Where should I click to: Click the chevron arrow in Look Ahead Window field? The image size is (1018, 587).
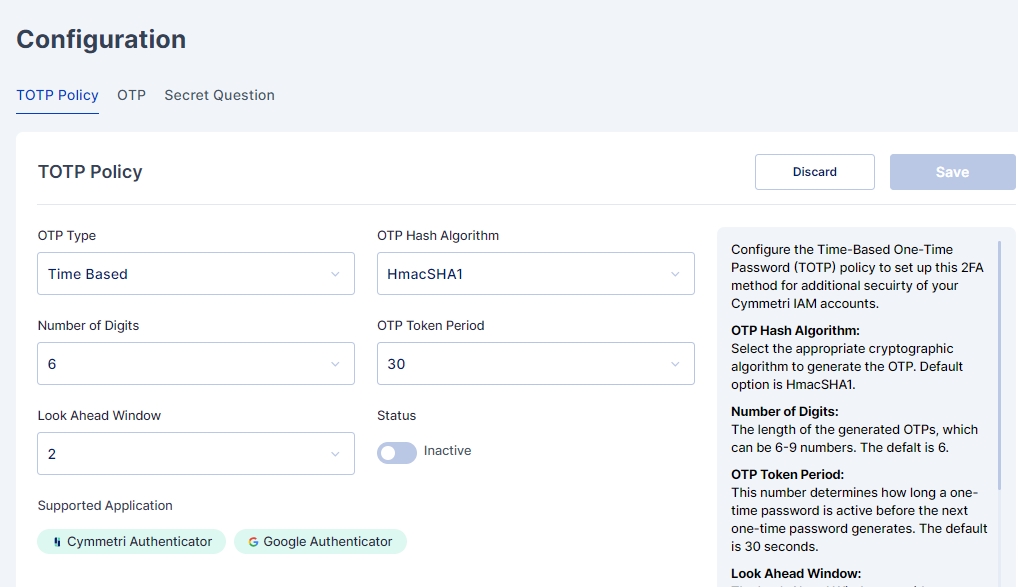(x=335, y=454)
